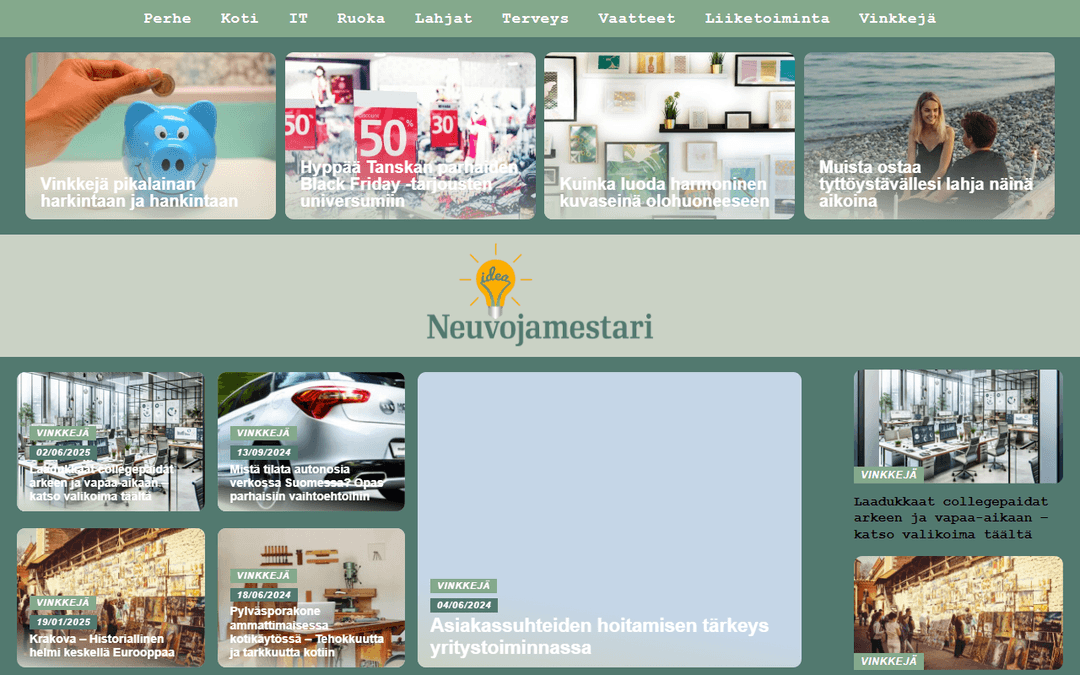Open the Black Friday Tanska article card

click(x=411, y=136)
